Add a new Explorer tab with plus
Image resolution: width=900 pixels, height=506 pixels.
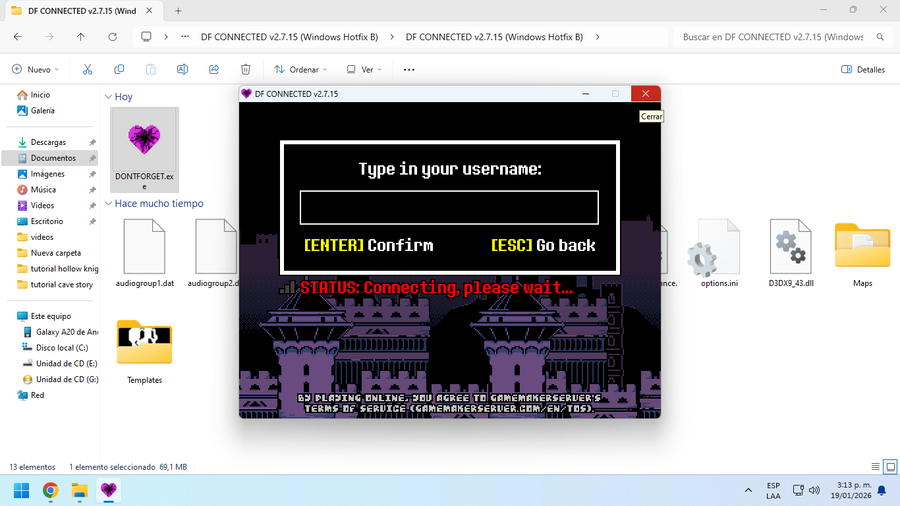(178, 11)
